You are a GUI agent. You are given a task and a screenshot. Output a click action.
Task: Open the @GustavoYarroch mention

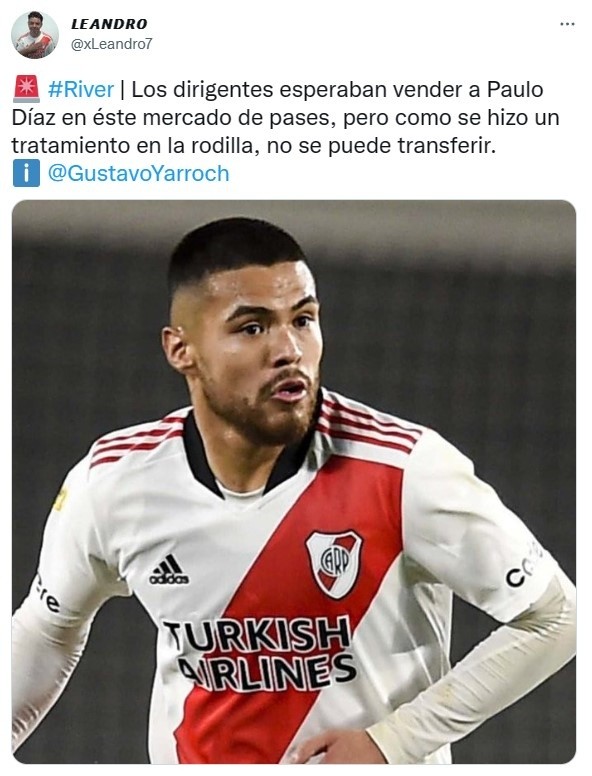(x=139, y=174)
